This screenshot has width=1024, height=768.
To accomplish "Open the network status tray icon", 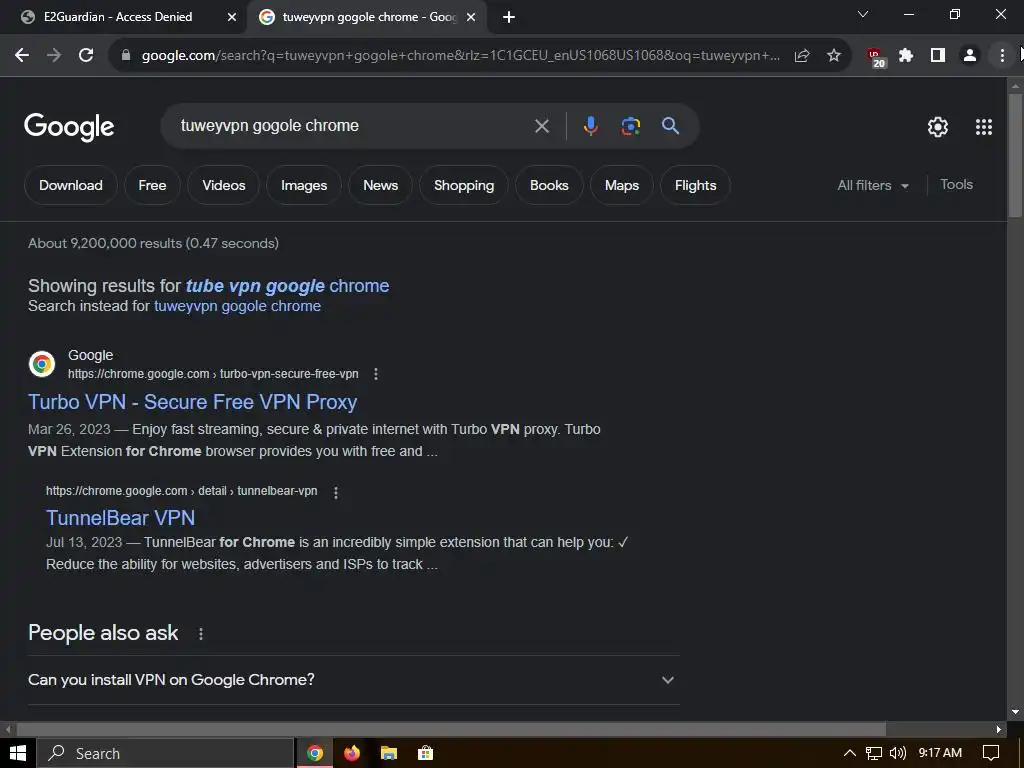I will pyautogui.click(x=874, y=753).
